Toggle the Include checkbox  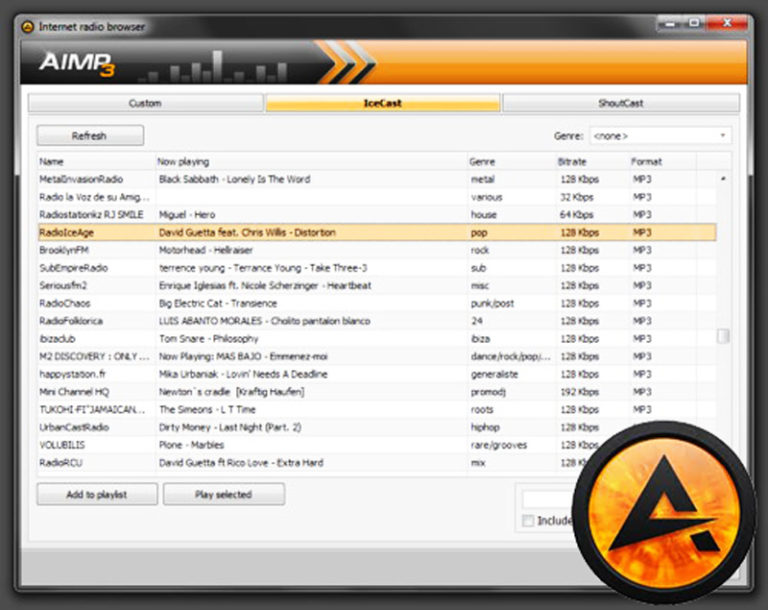(528, 520)
